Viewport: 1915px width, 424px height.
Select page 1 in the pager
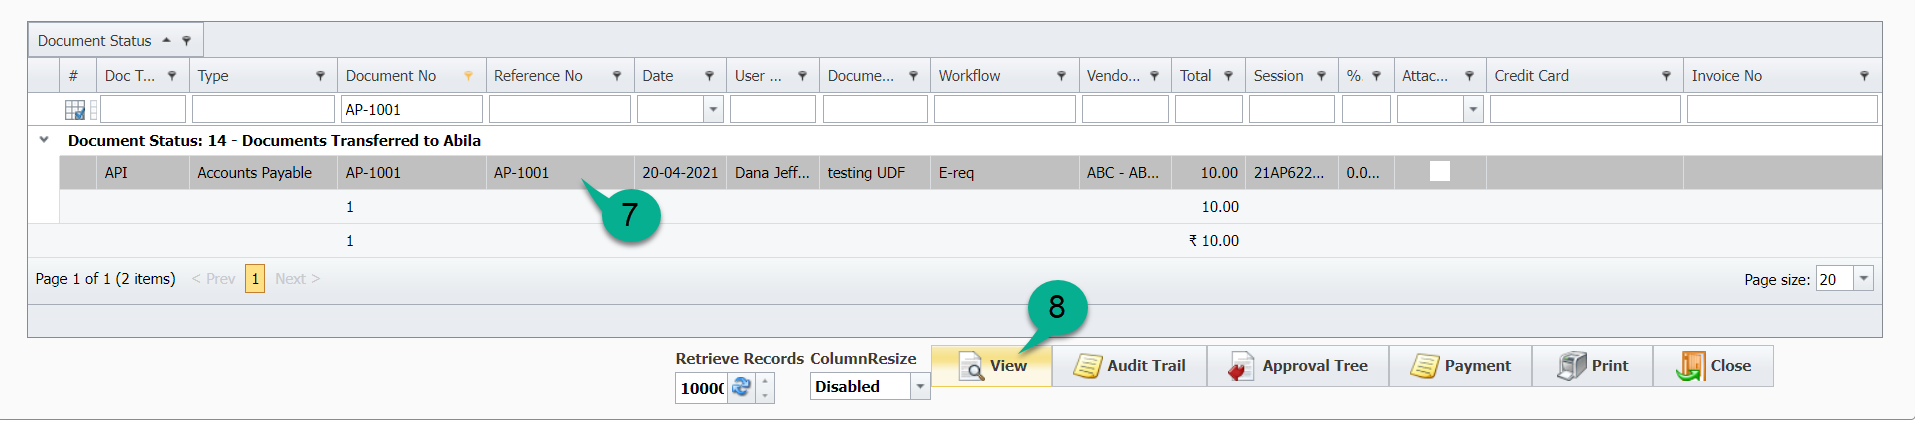point(255,279)
